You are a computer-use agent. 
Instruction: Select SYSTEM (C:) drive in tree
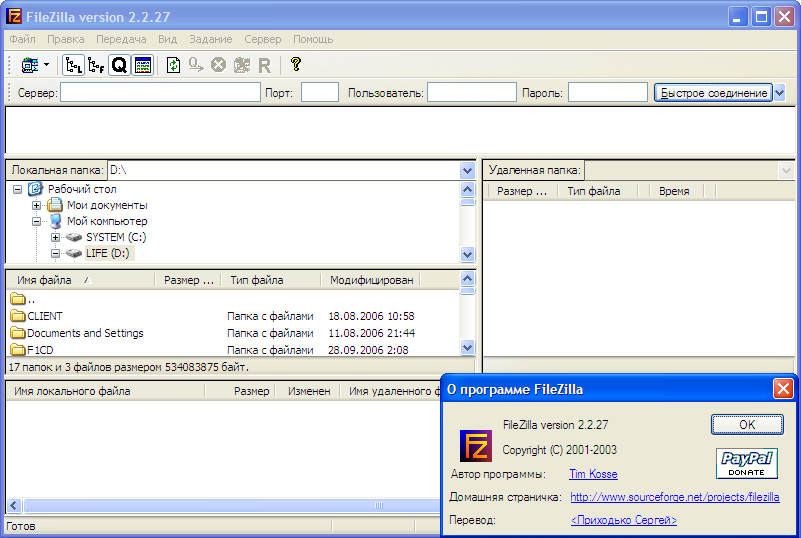pos(116,237)
